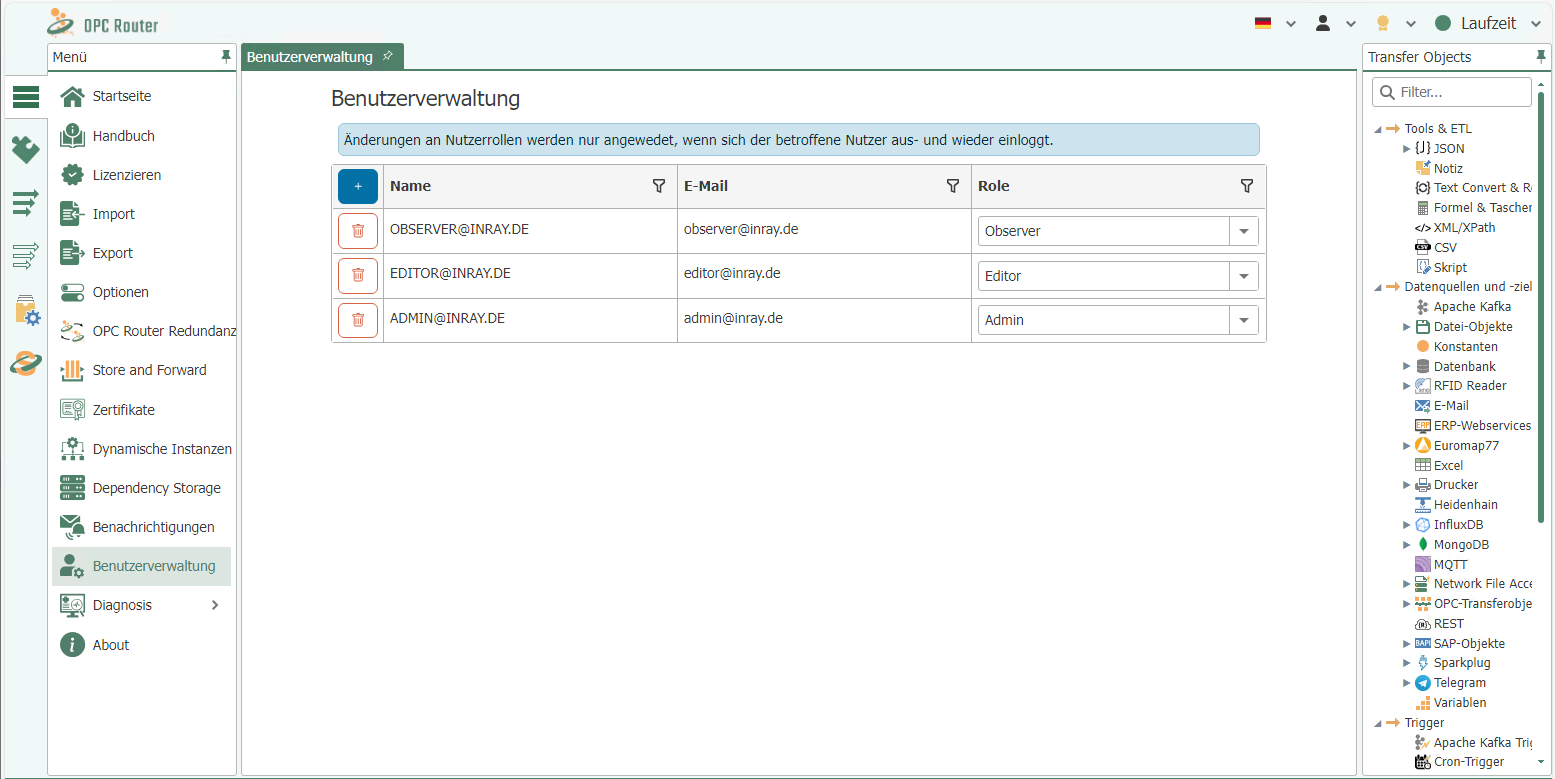Screen dimensions: 1555x779
Task: Select MQTT in the Transfer Objects tree
Action: pyautogui.click(x=1450, y=565)
